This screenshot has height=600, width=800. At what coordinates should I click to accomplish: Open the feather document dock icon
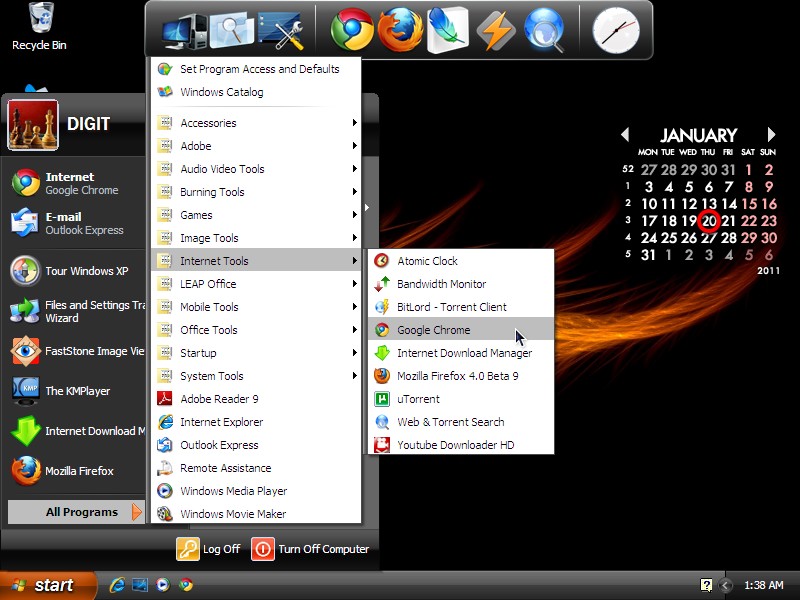(447, 30)
